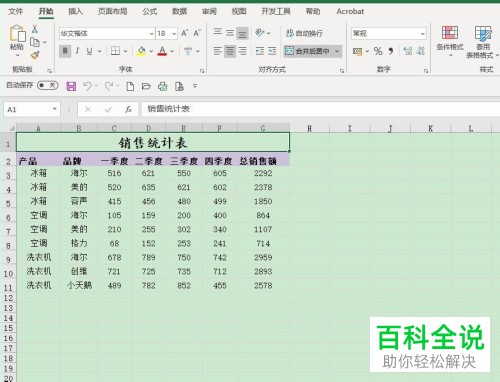500x382 pixels.
Task: Click the Merge and Center button
Action: pyautogui.click(x=308, y=51)
